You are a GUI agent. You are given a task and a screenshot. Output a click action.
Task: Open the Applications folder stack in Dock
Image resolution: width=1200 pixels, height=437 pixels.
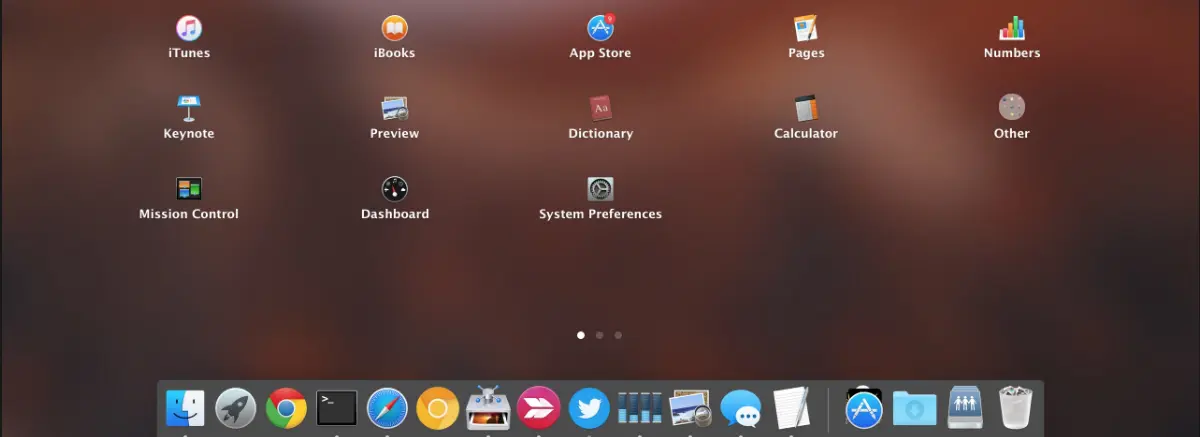[864, 408]
